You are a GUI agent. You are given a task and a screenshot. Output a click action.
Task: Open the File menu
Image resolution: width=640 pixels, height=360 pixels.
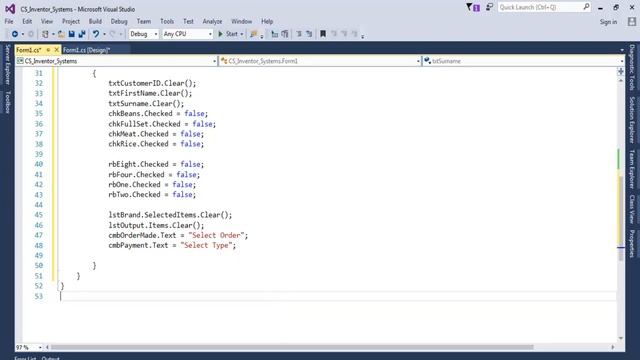click(9, 21)
